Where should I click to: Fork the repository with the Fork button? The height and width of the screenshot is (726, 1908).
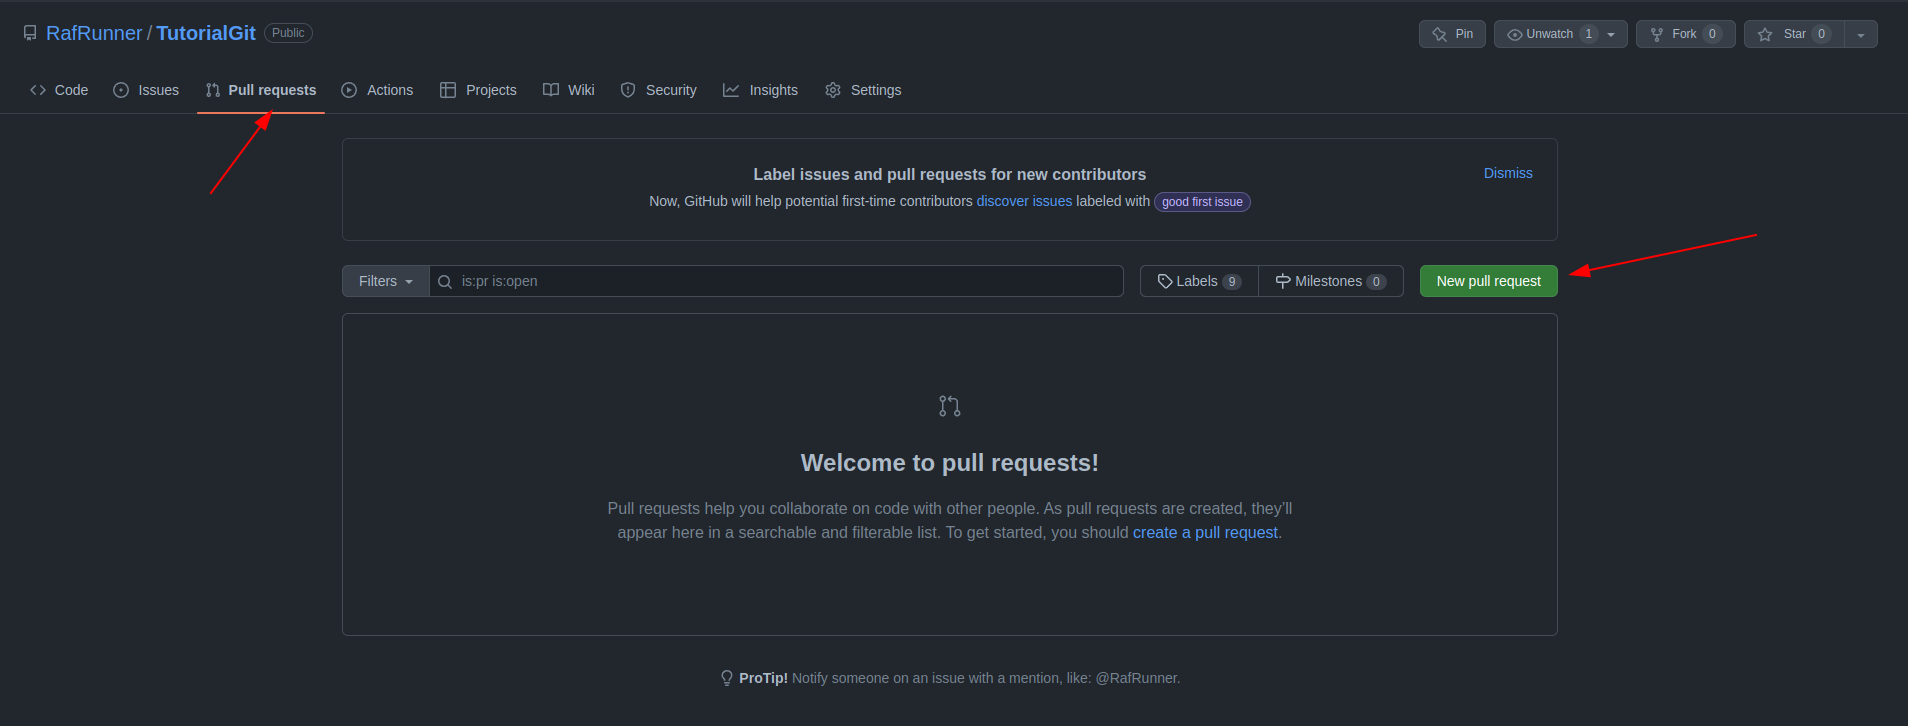click(x=1686, y=34)
